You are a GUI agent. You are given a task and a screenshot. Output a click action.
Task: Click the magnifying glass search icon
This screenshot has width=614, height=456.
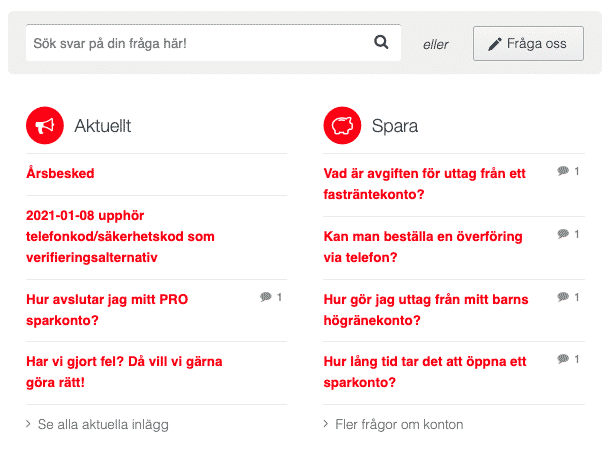(x=381, y=43)
